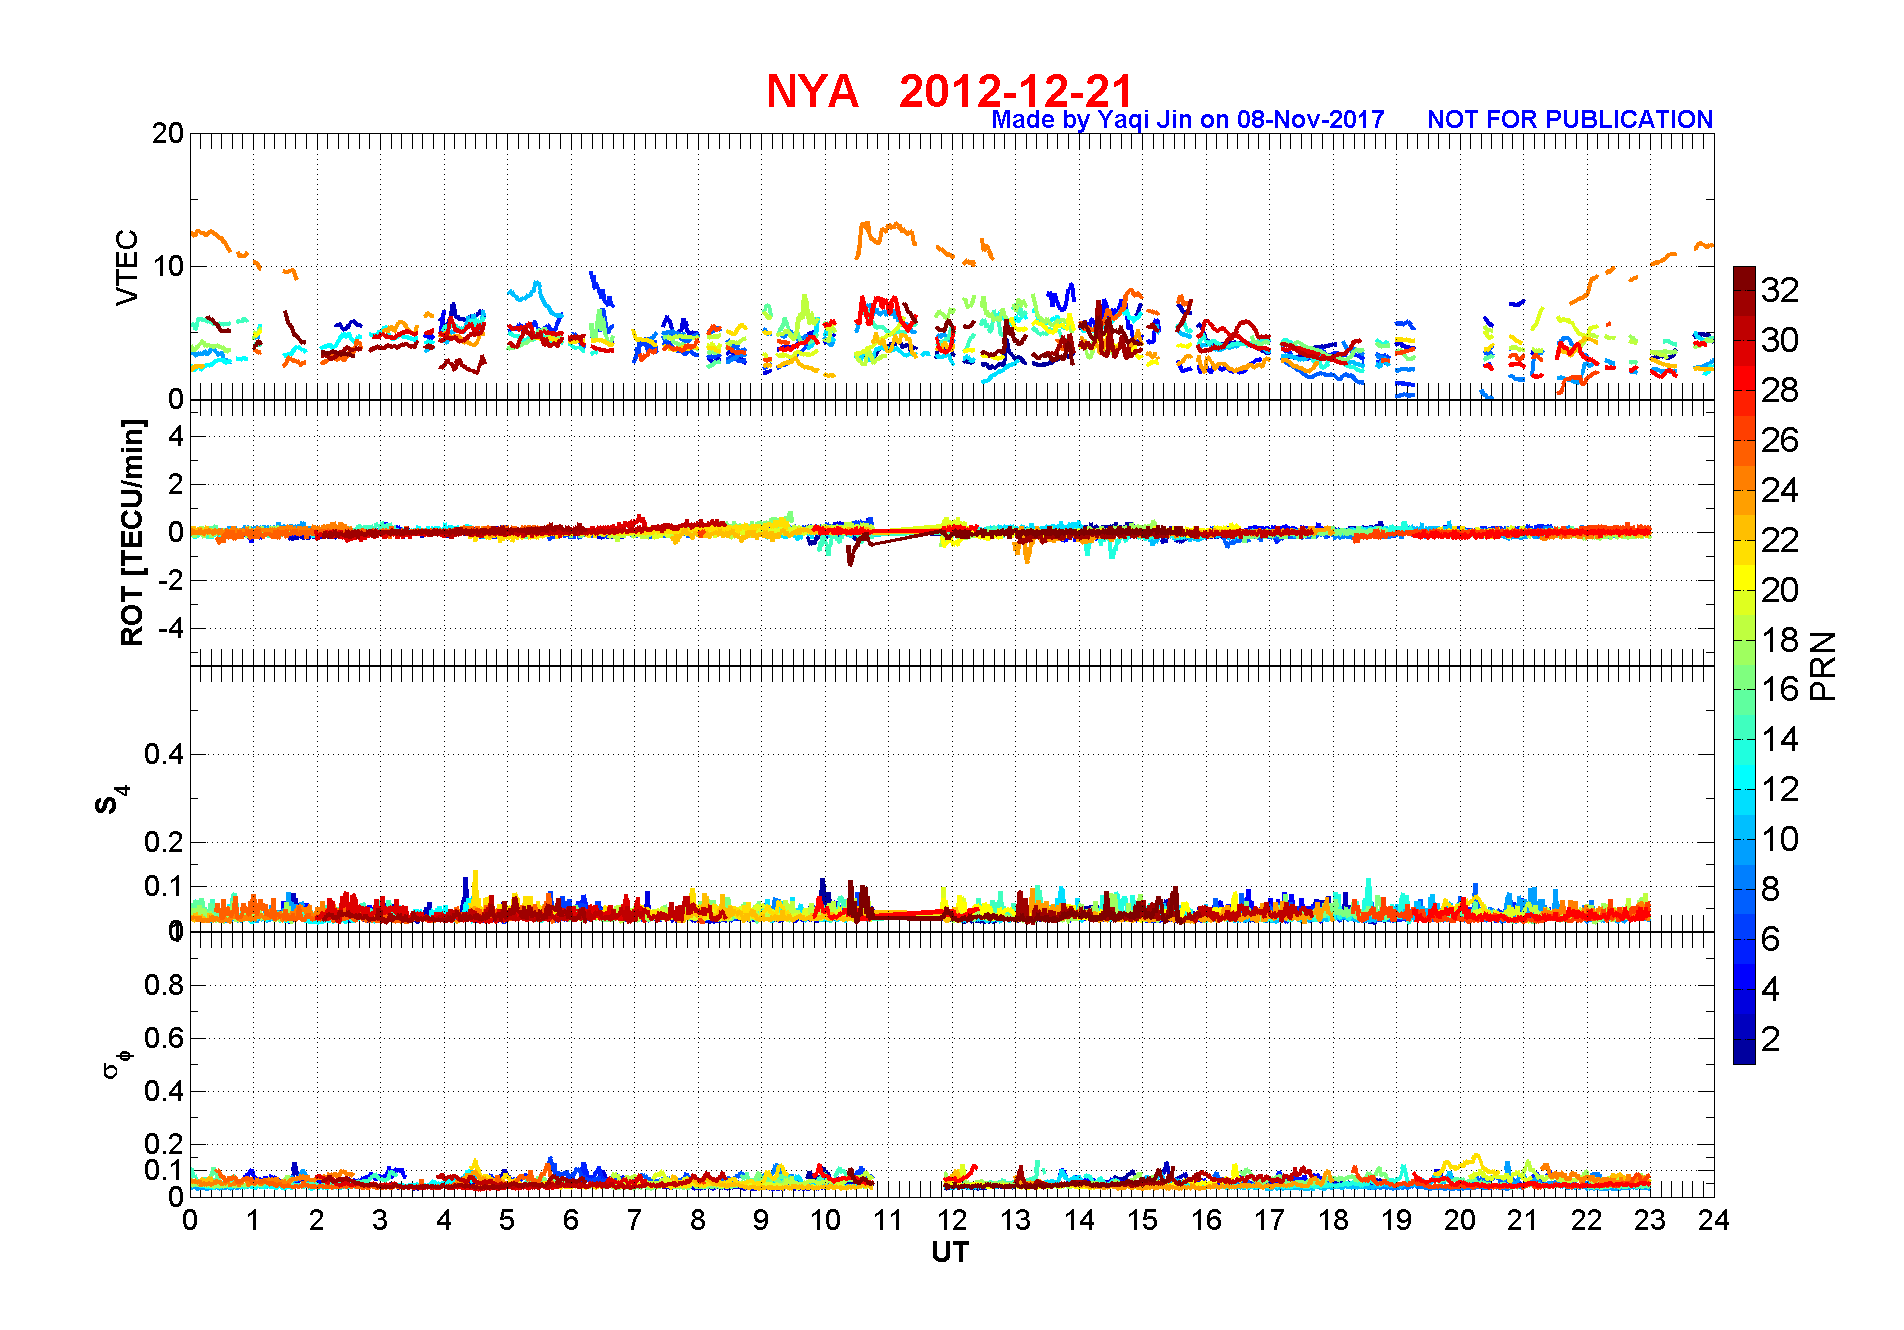Click the ROT axis tick label 4
This screenshot has height=1330, width=1904.
pyautogui.click(x=176, y=436)
